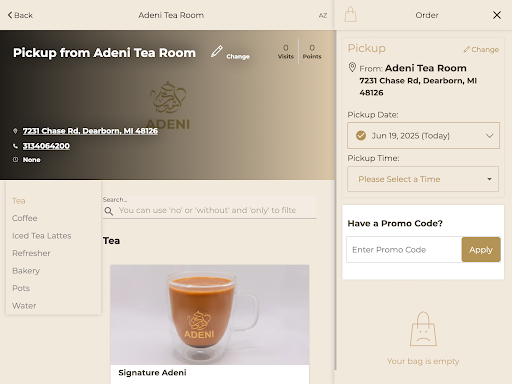Click the sad empty bag icon

click(423, 329)
